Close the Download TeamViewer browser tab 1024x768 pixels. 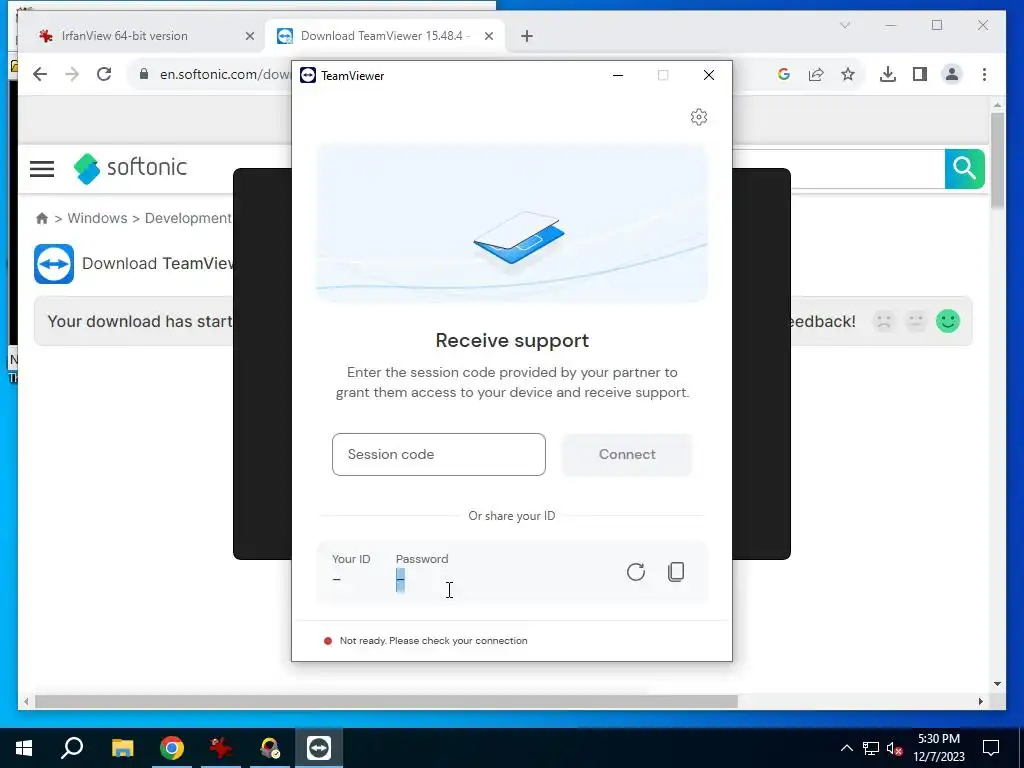coord(488,36)
